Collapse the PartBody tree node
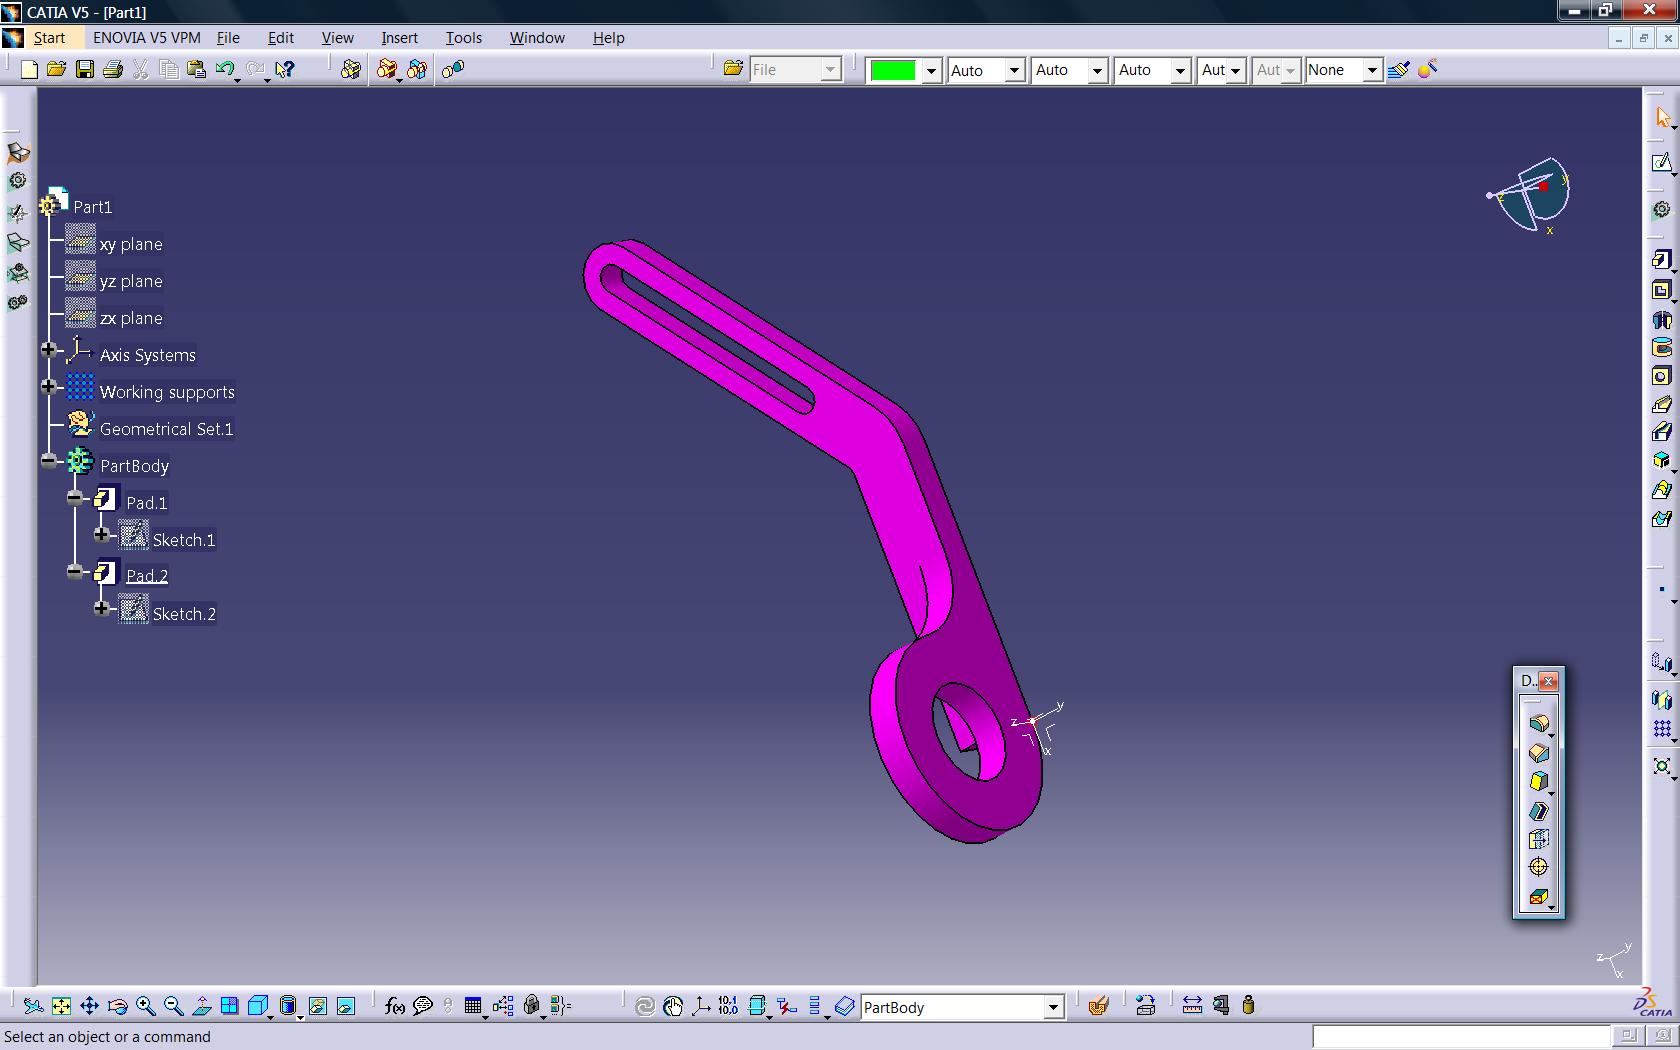The width and height of the screenshot is (1680, 1050). click(x=49, y=461)
